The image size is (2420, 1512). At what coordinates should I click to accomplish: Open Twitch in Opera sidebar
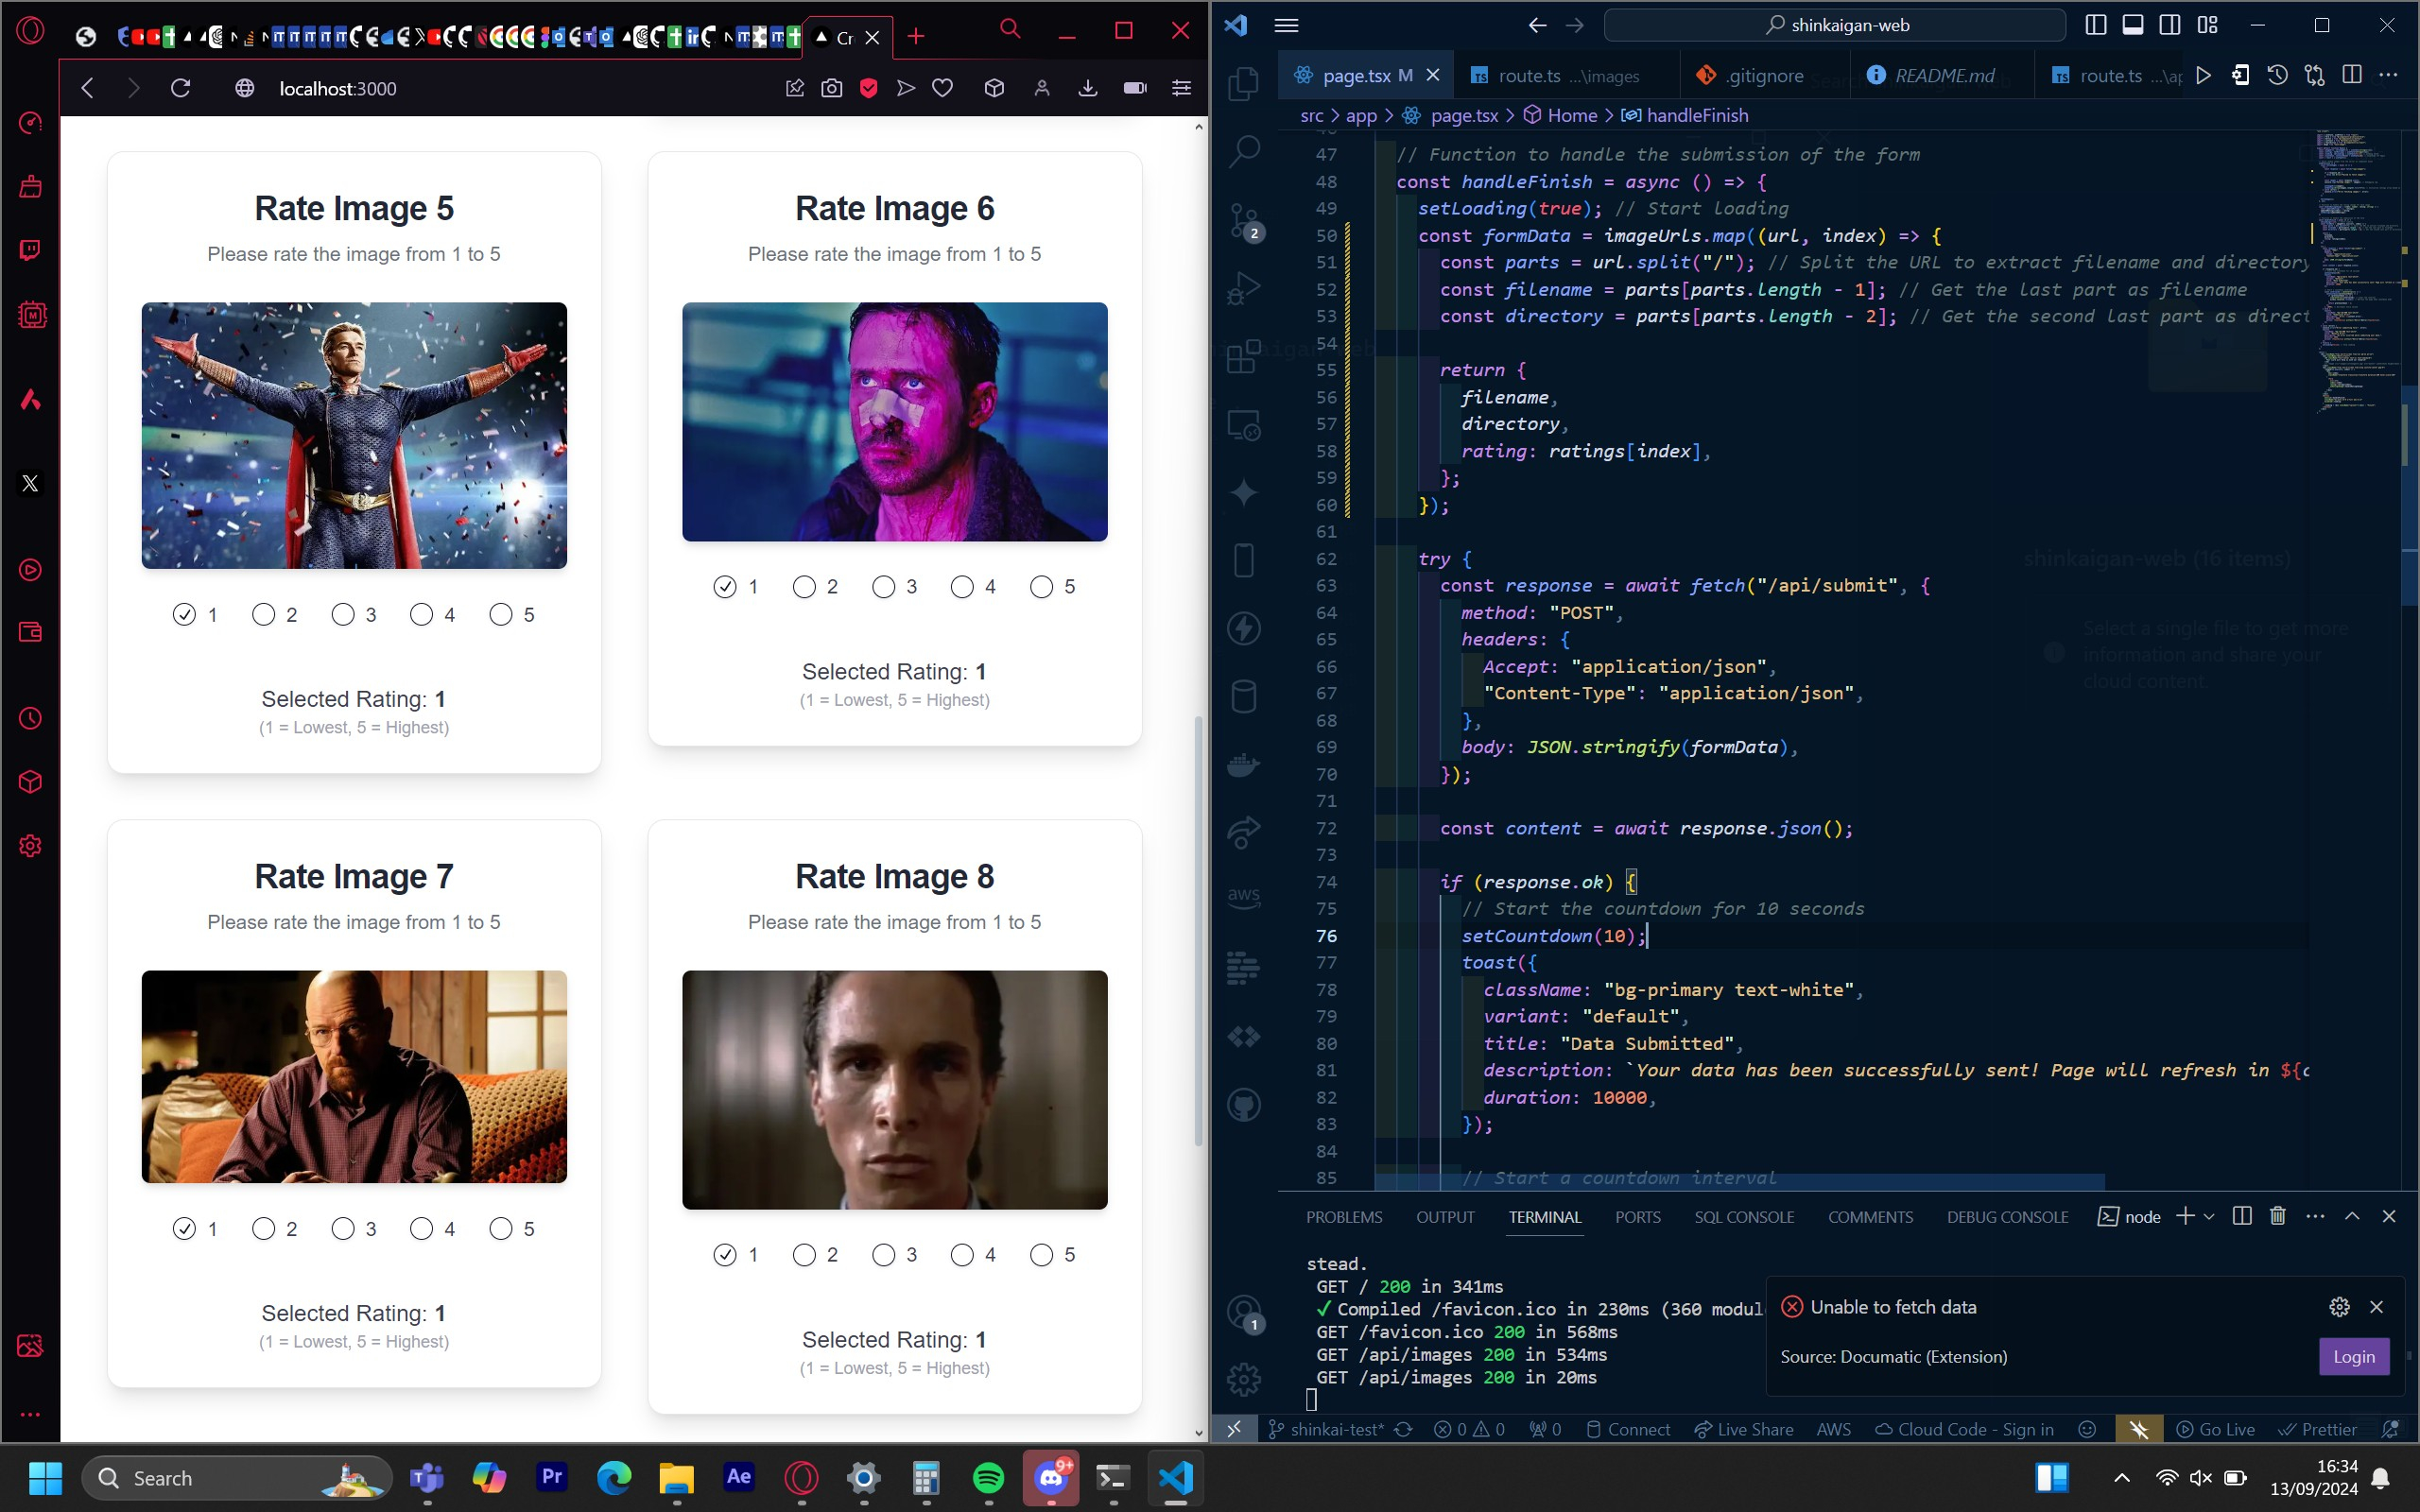click(30, 250)
